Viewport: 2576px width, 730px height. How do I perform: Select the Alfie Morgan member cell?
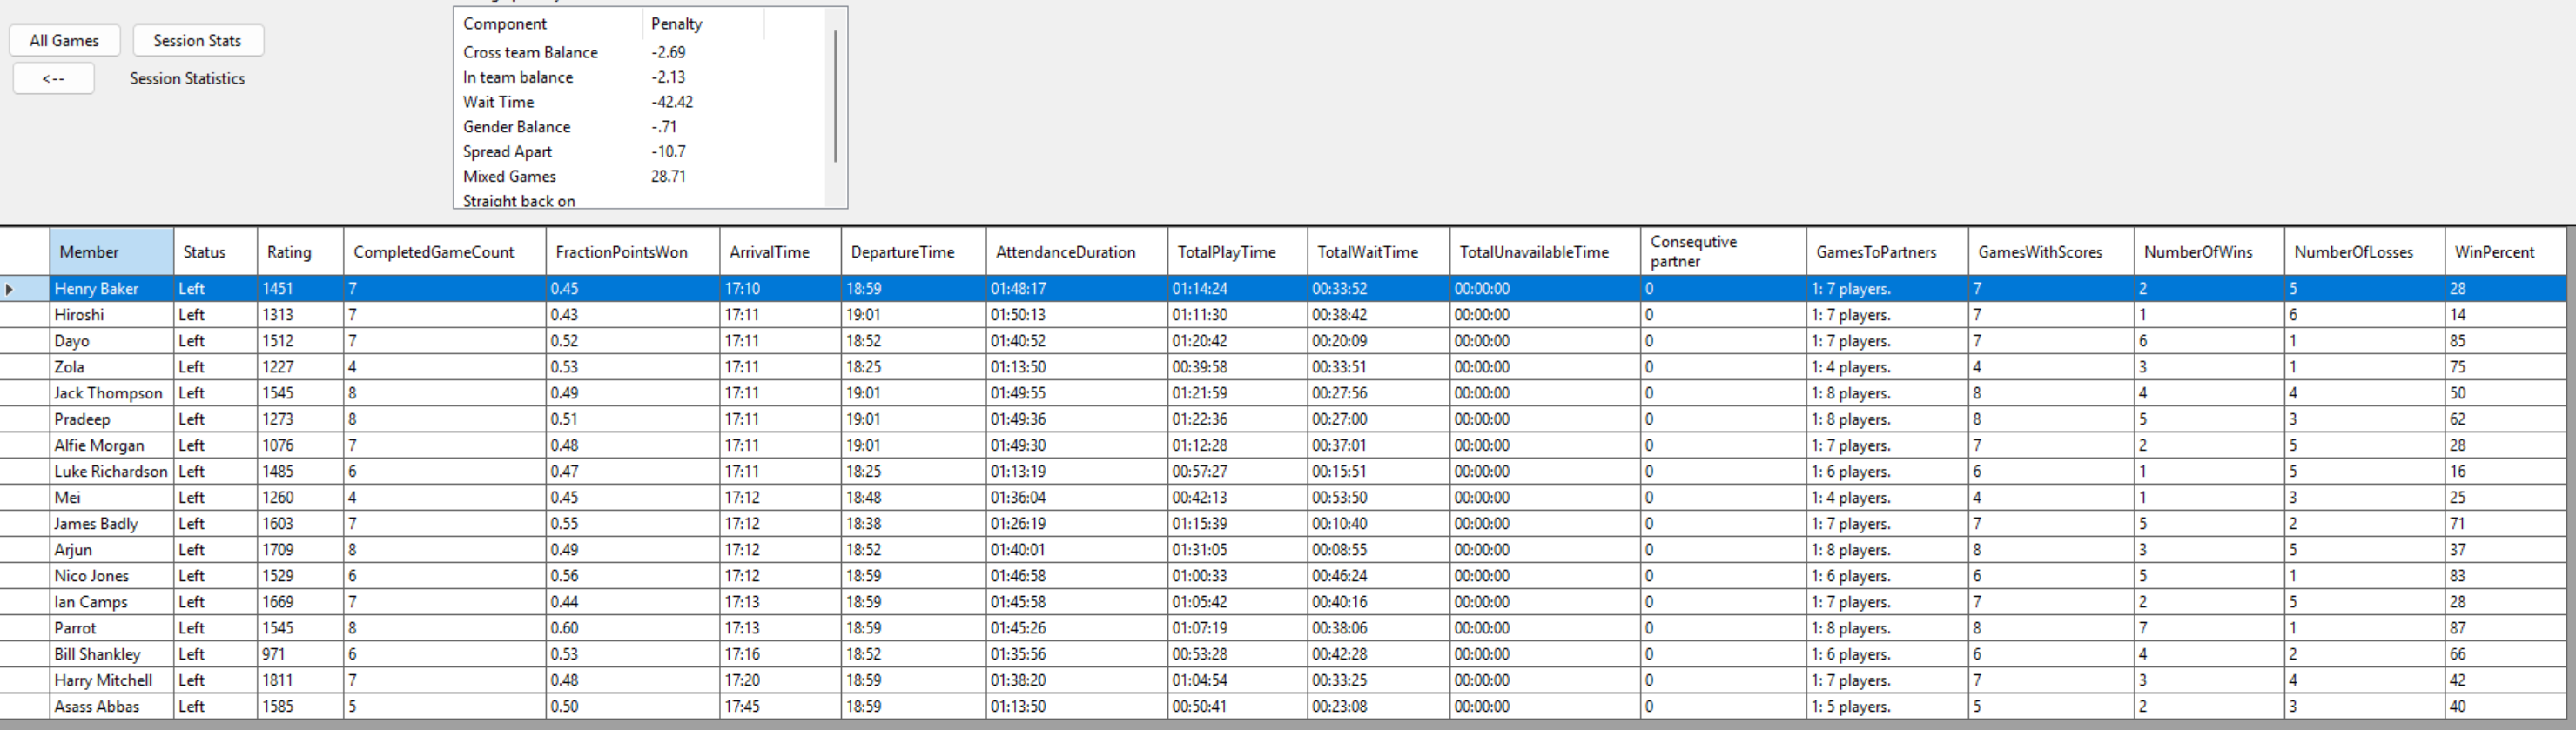pyautogui.click(x=111, y=445)
